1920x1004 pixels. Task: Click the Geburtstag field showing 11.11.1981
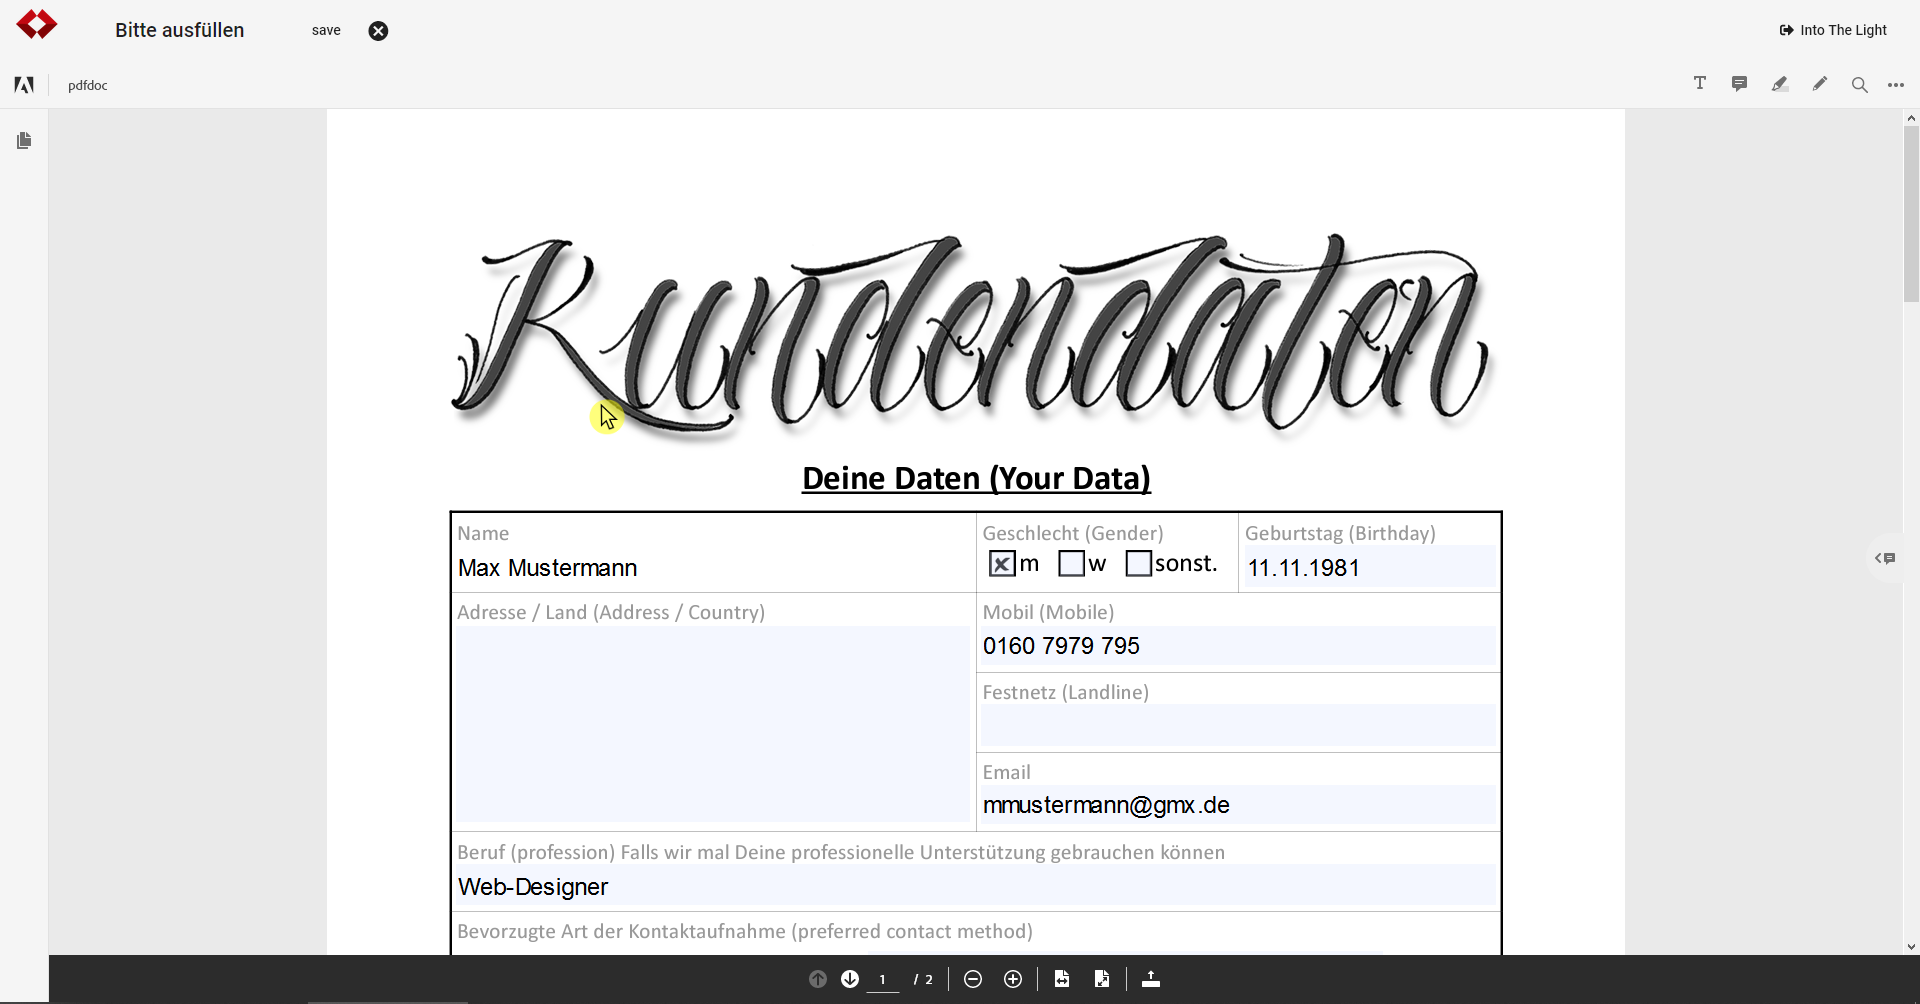click(1369, 567)
